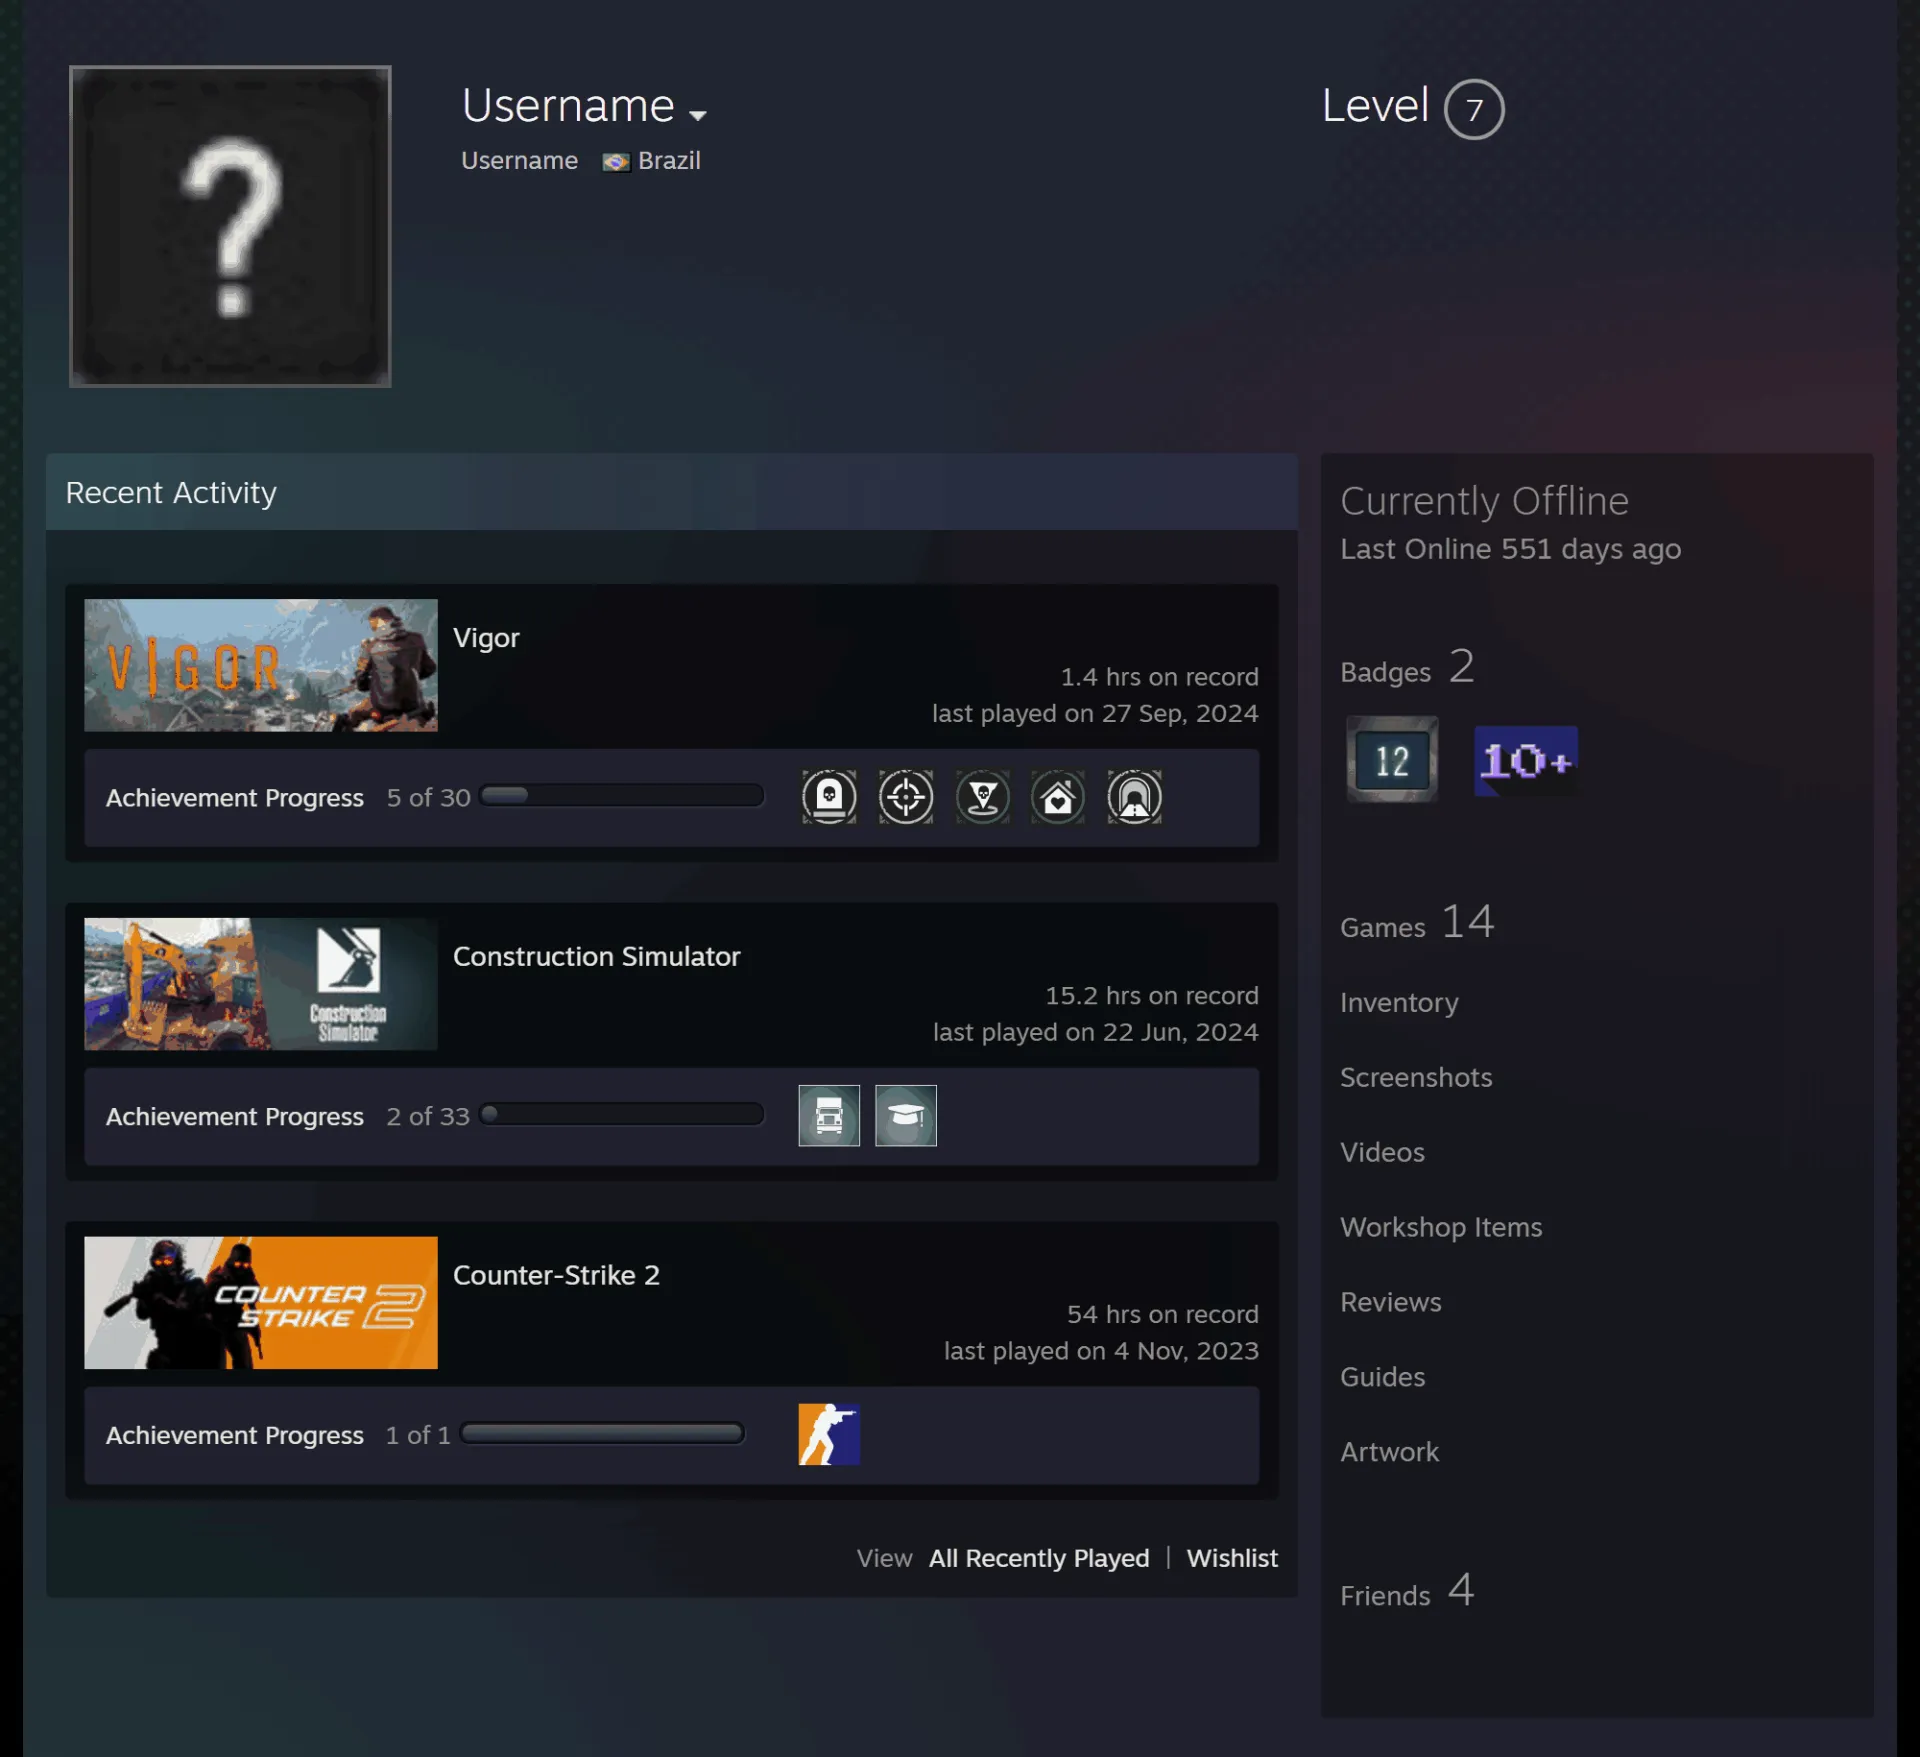Screen dimensions: 1920x1757
Task: Open the profile avatar question-mark image
Action: [230, 226]
